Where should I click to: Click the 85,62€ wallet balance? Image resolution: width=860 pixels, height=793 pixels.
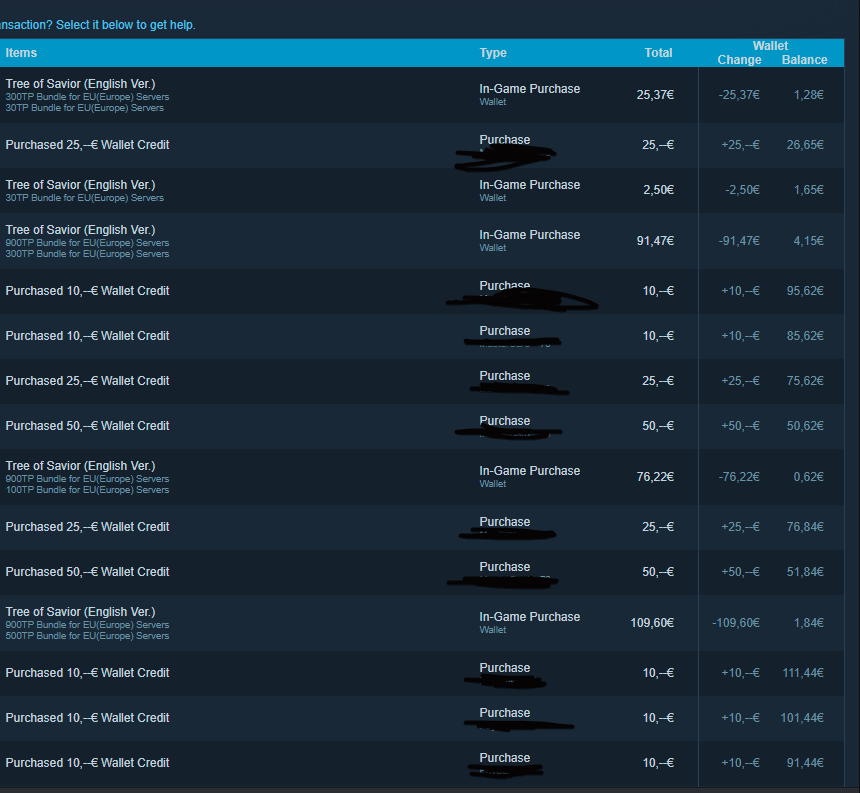(805, 336)
